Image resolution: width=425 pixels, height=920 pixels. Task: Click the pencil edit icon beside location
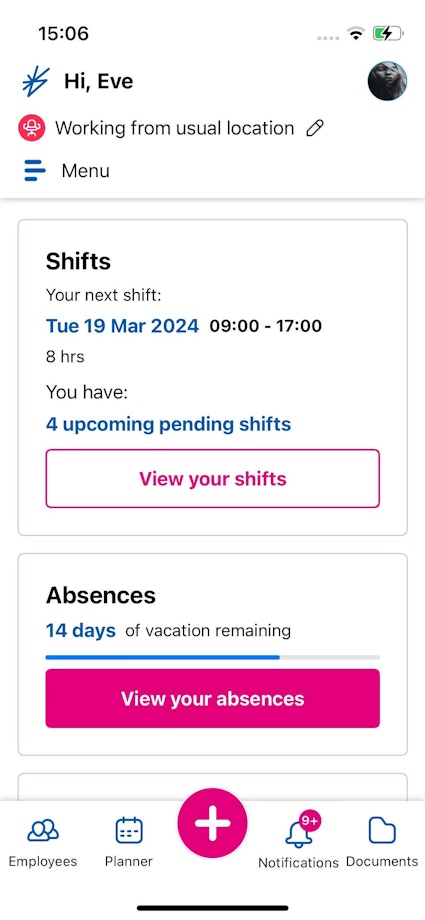[x=315, y=128]
